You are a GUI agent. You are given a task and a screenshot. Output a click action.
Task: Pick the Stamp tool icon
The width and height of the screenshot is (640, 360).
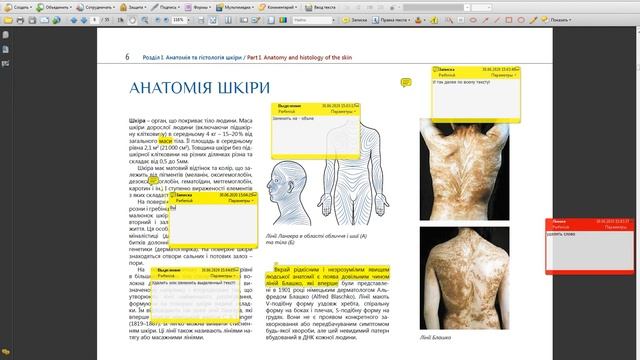point(418,20)
